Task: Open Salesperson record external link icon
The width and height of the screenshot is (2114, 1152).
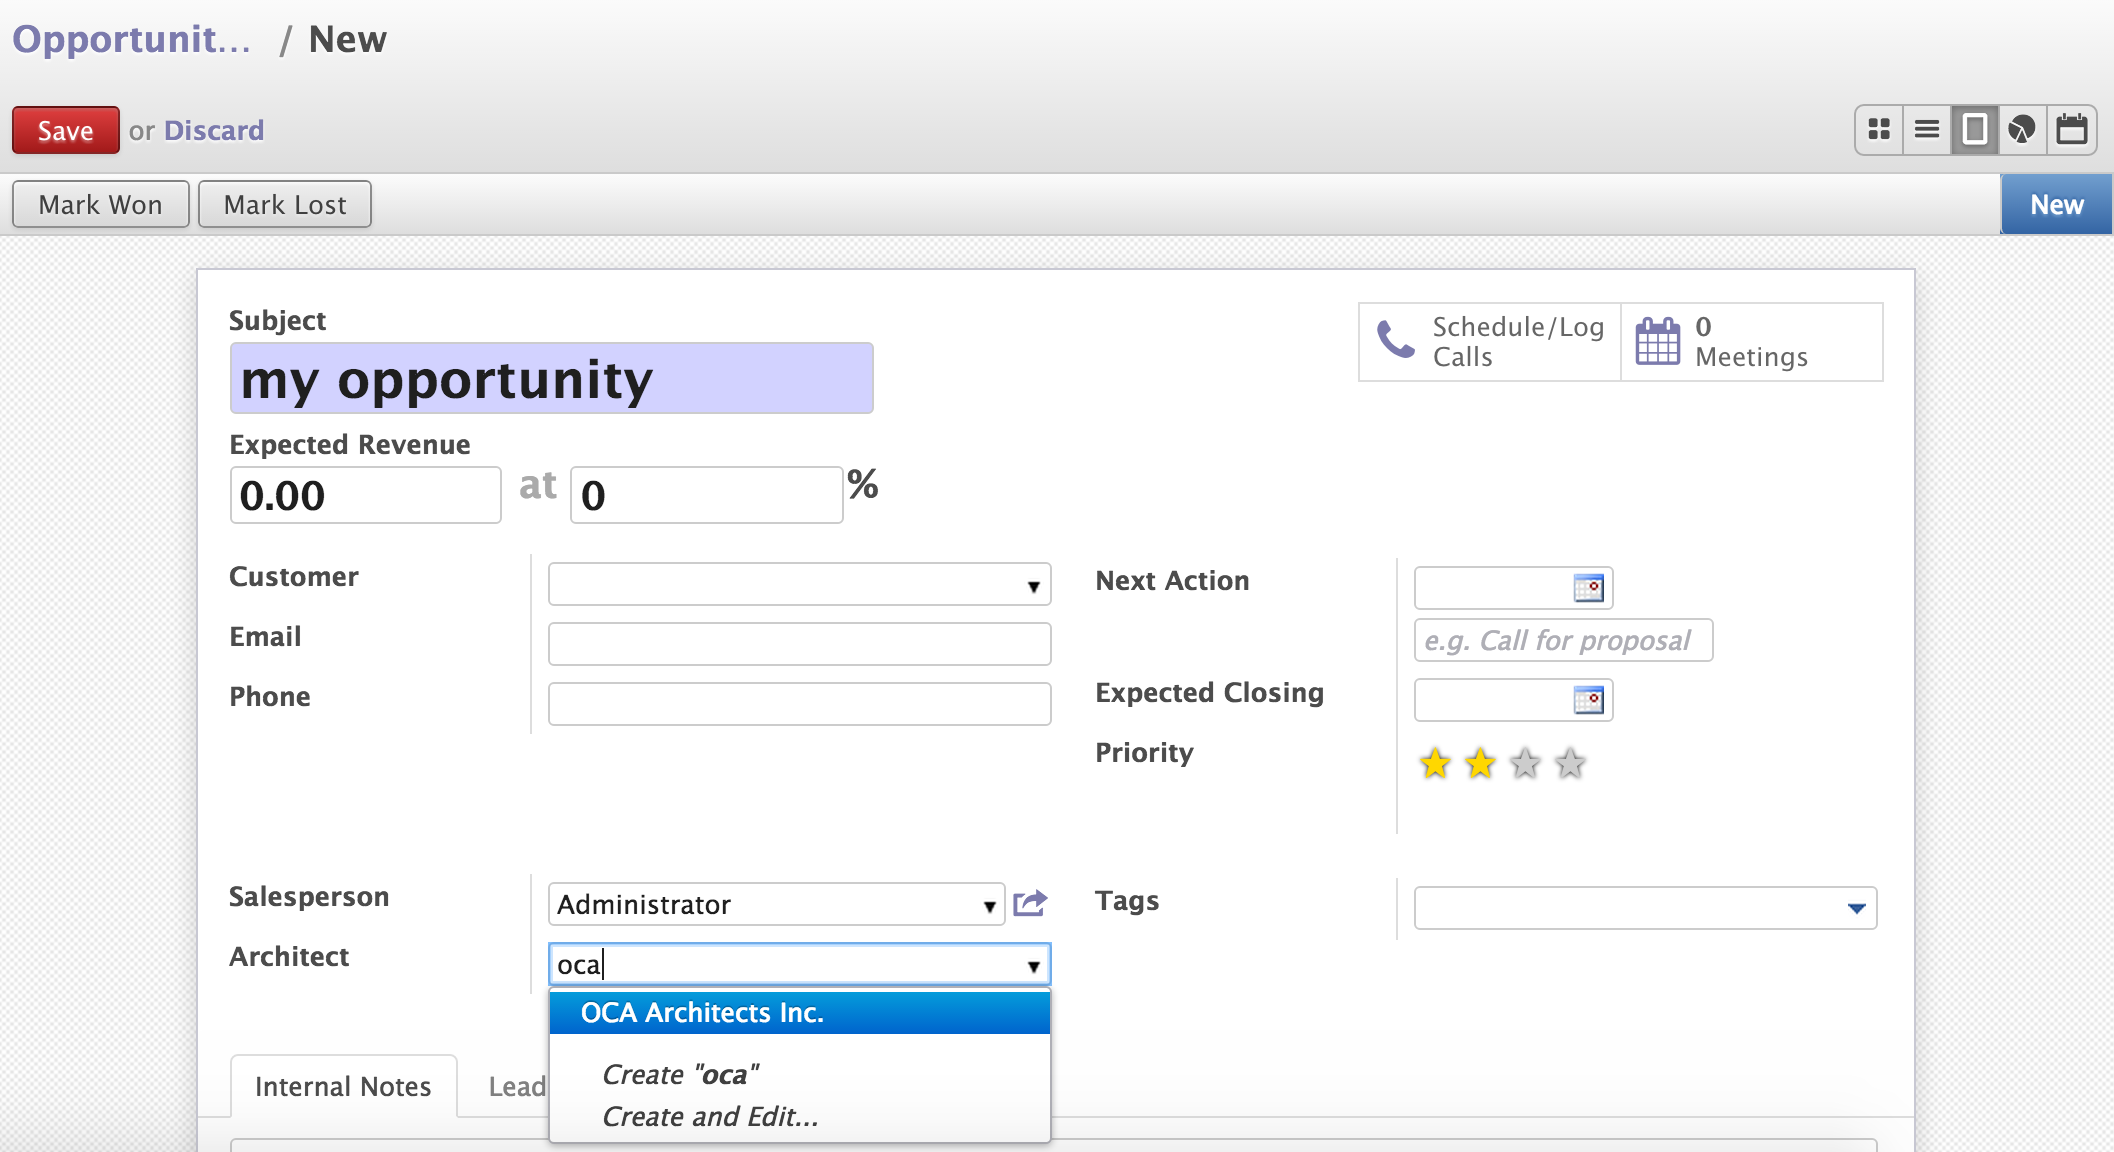Action: 1030,904
